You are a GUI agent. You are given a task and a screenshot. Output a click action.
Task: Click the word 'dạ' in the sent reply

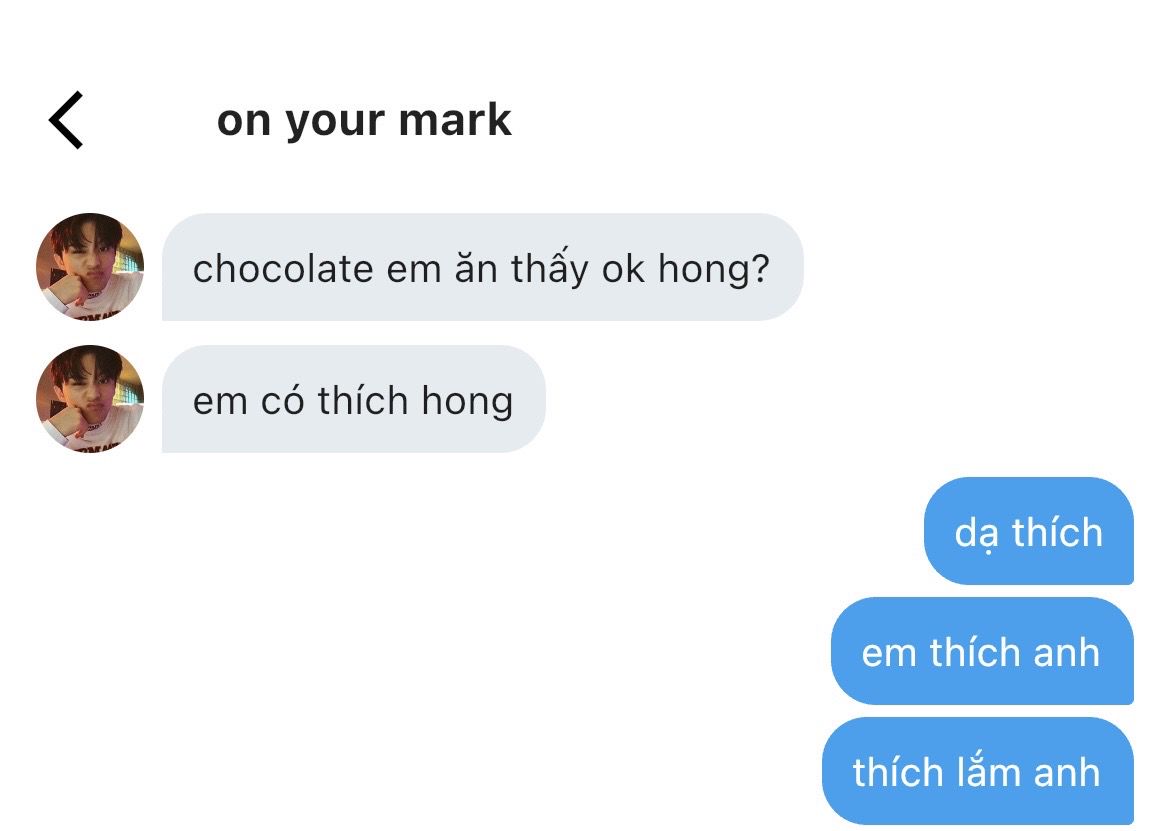[x=976, y=534]
